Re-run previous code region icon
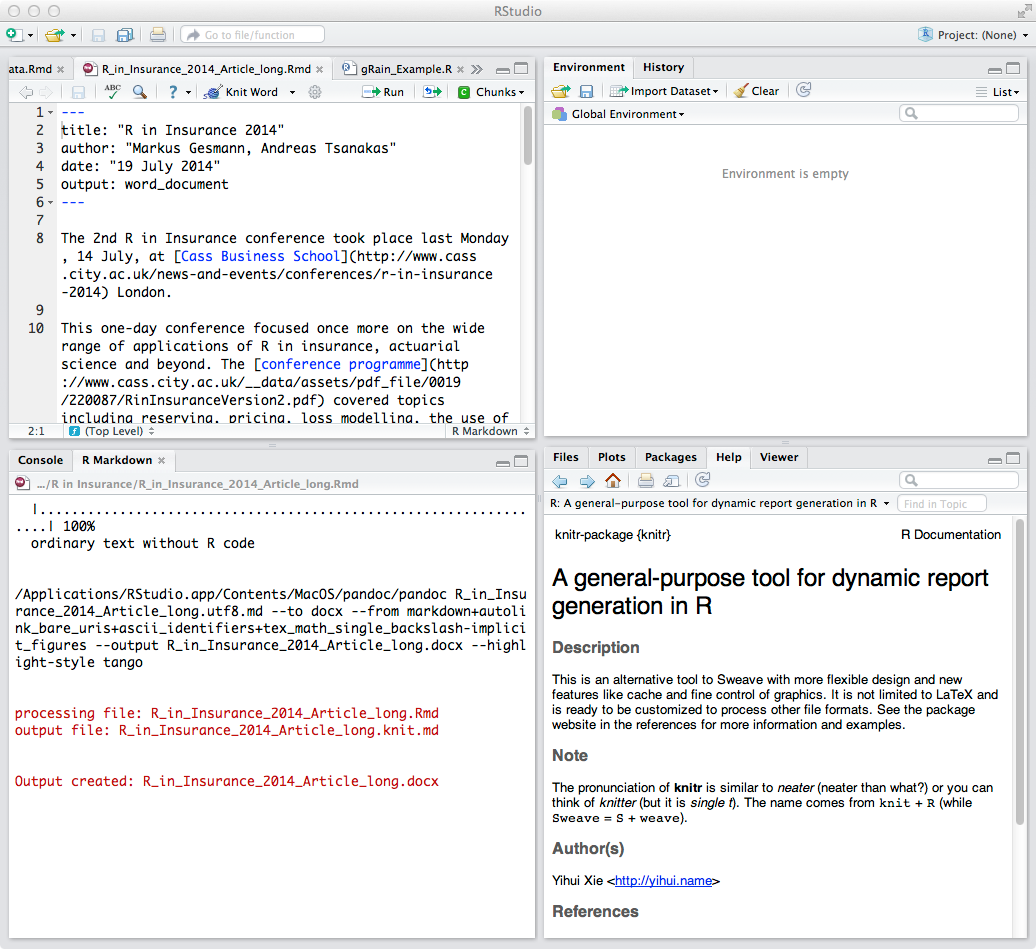This screenshot has height=949, width=1036. (x=432, y=92)
